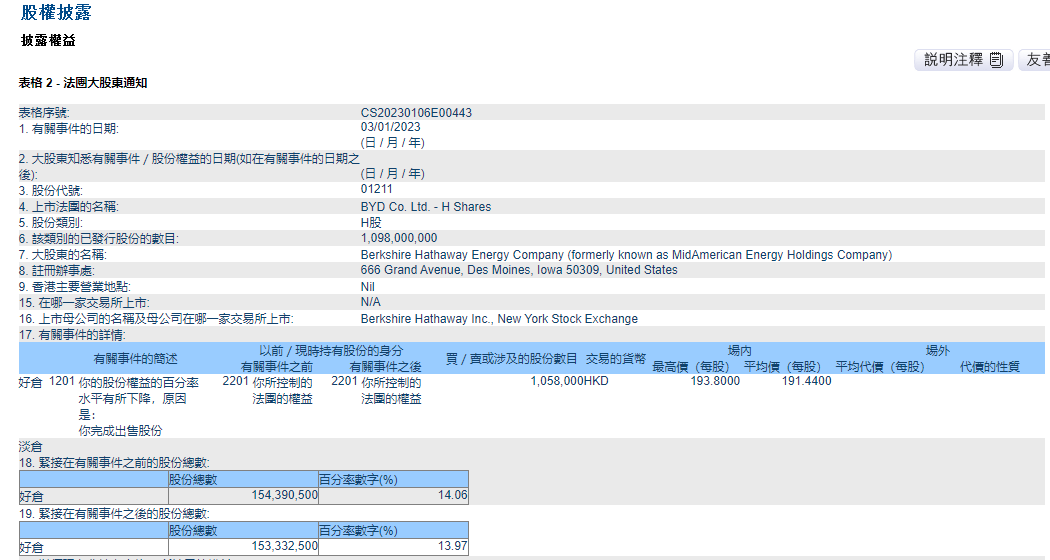
Task: Select the 666 Grand Avenue registered address
Action: click(x=519, y=270)
